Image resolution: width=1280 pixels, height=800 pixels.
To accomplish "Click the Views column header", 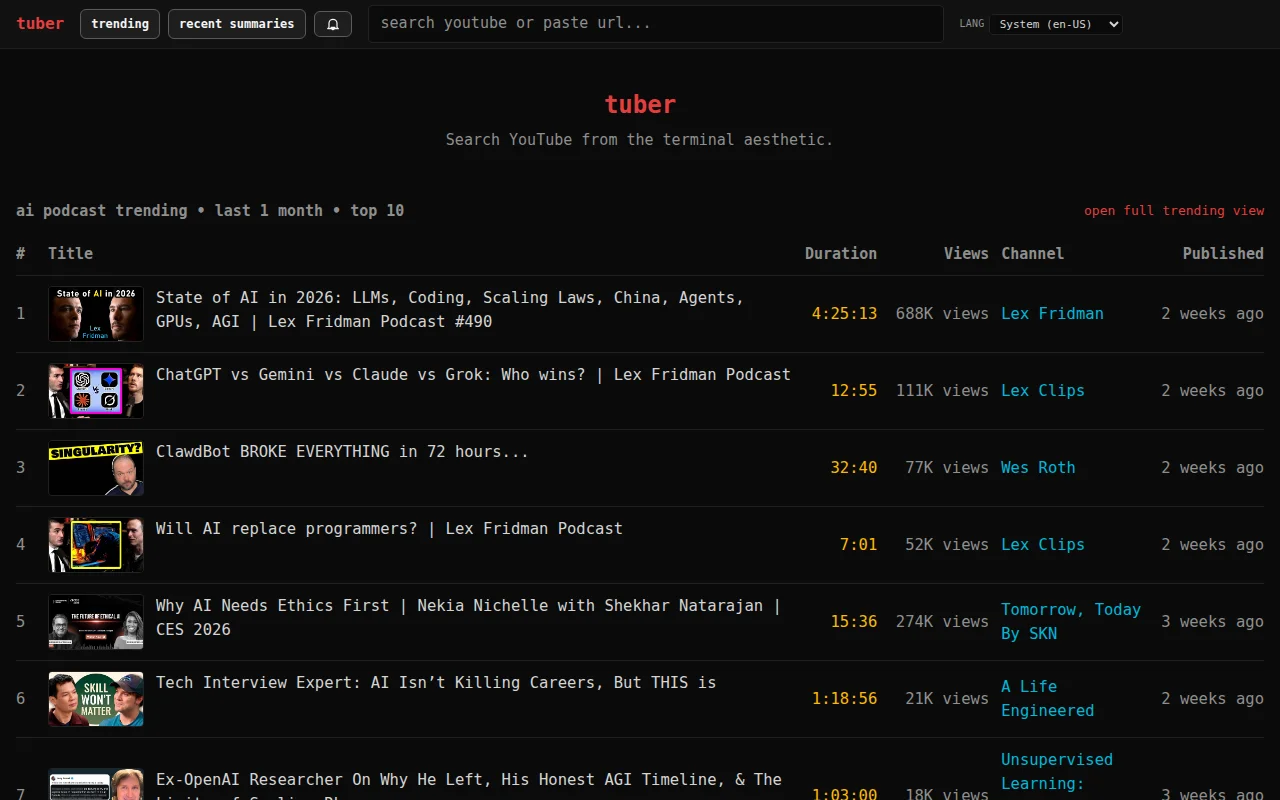I will (x=966, y=253).
